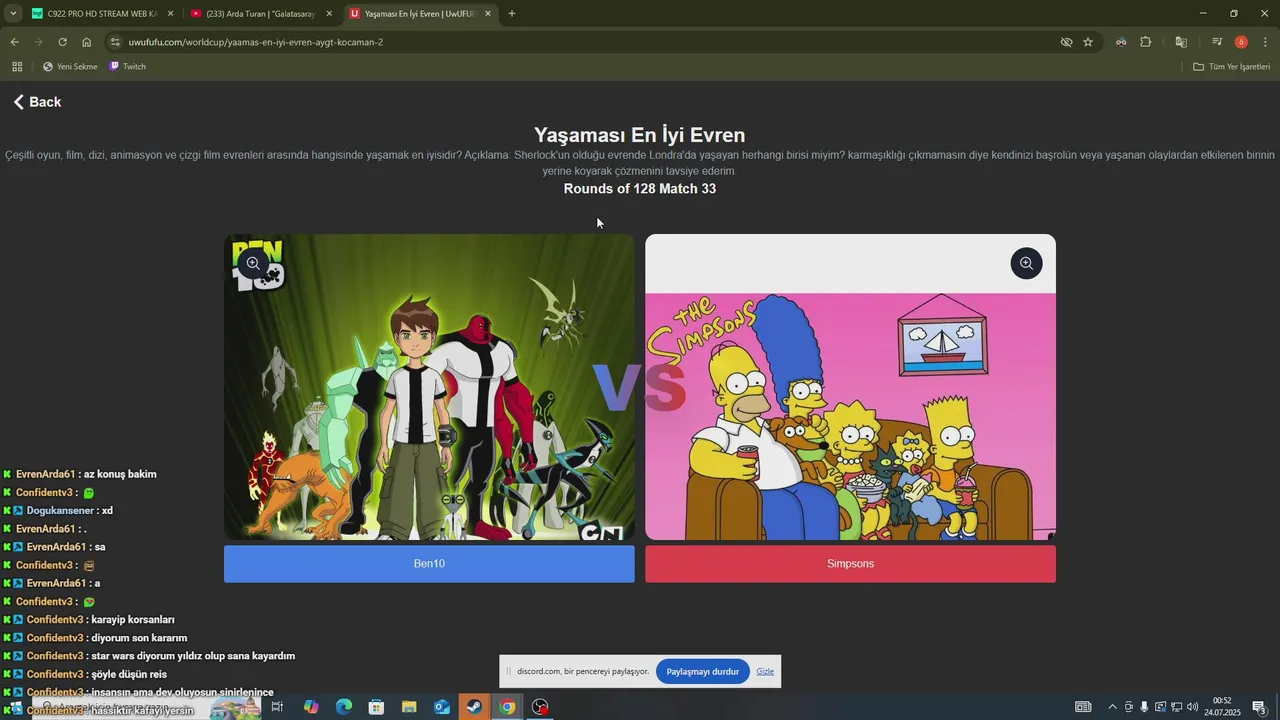Click the Ben10 character artwork
The width and height of the screenshot is (1280, 720).
point(429,388)
